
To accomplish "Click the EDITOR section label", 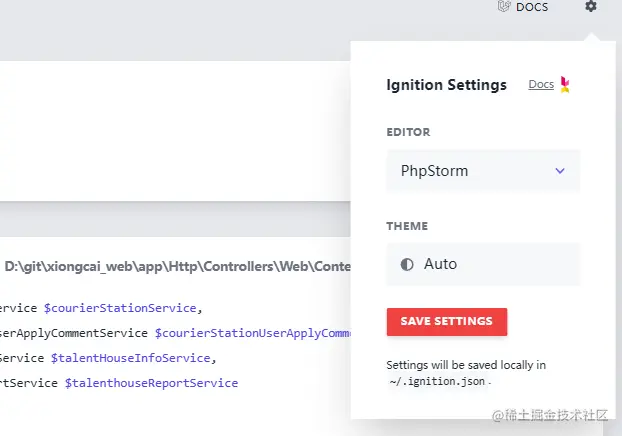I will point(408,132).
